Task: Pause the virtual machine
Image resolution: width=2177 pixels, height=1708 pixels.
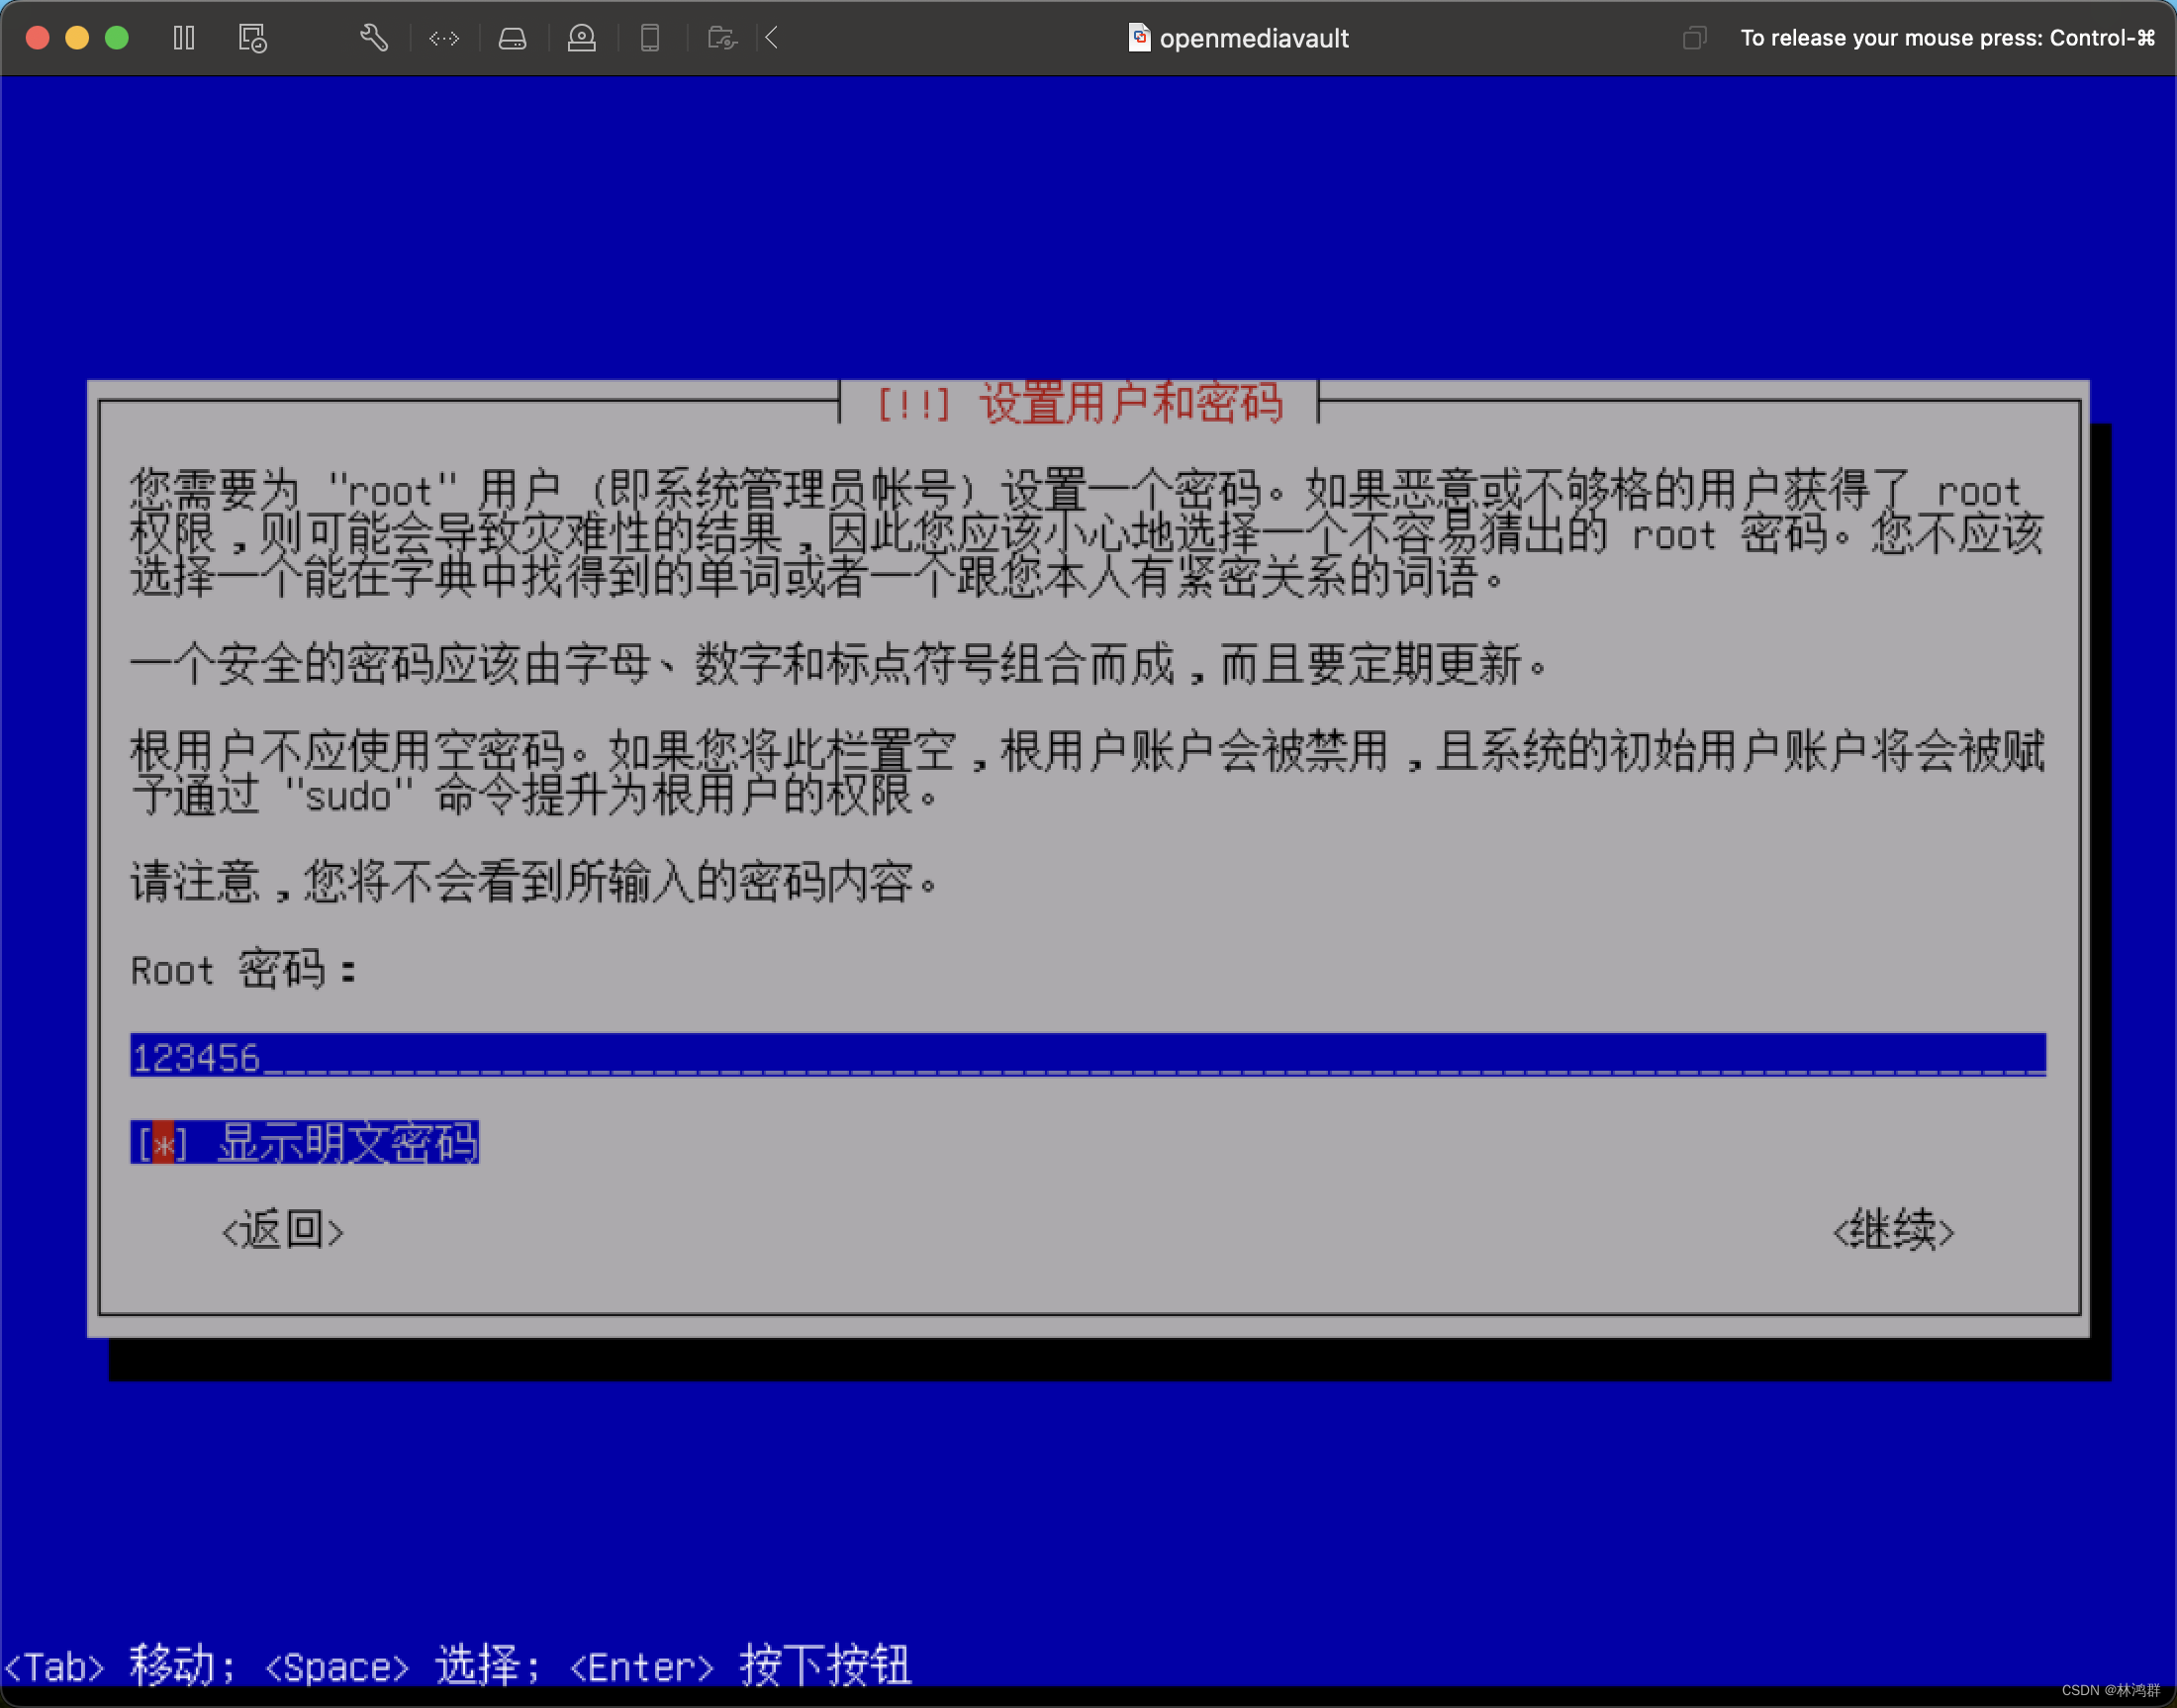Action: pos(183,38)
